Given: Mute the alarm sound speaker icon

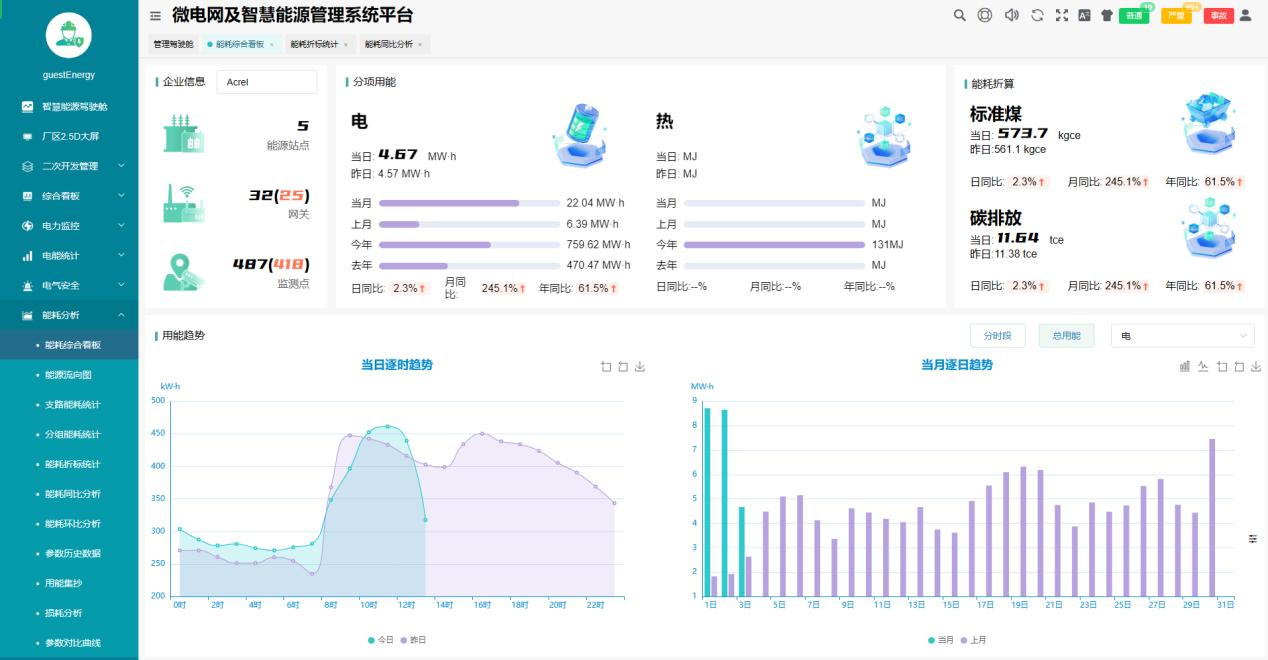Looking at the screenshot, I should coord(1011,15).
